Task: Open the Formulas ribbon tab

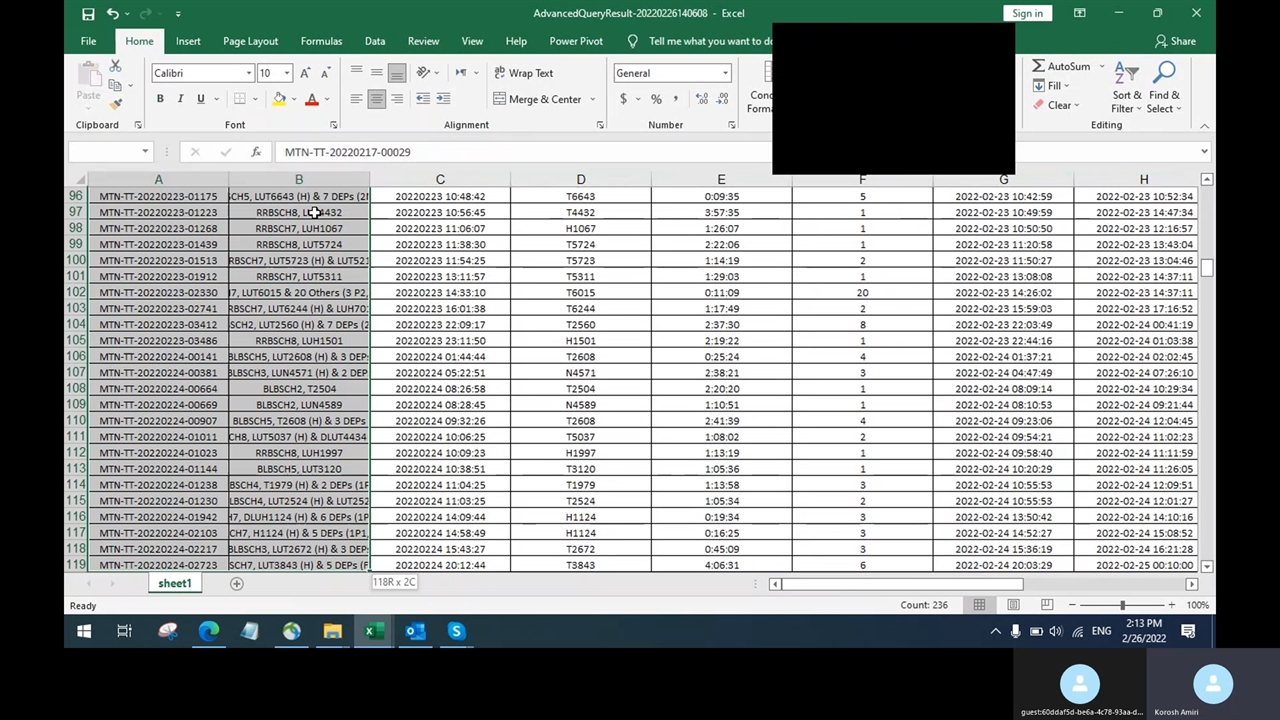Action: (321, 41)
